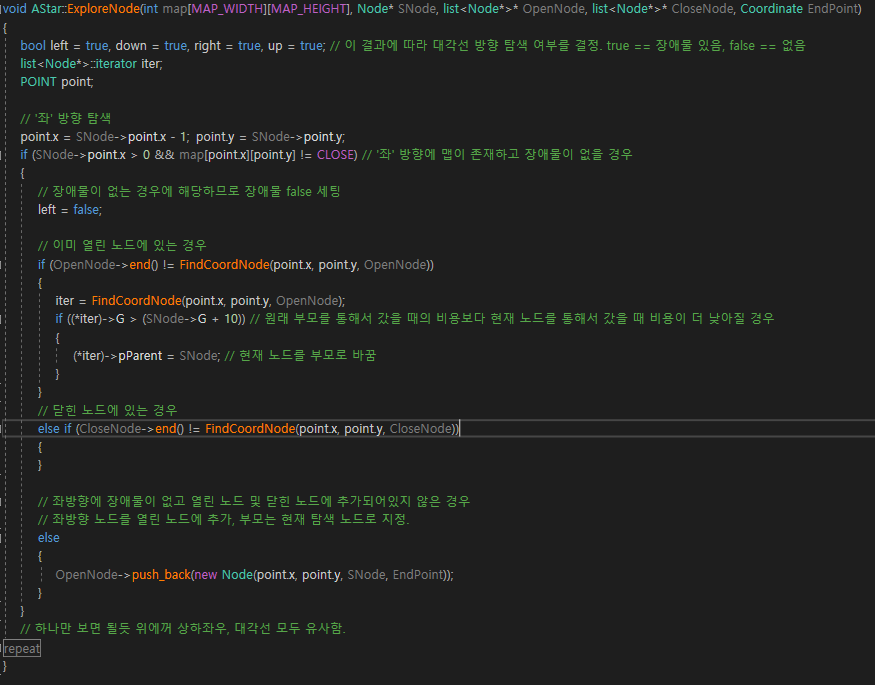Click 'SNode' on the pParent assignment line
Image resolution: width=875 pixels, height=685 pixels.
click(199, 355)
